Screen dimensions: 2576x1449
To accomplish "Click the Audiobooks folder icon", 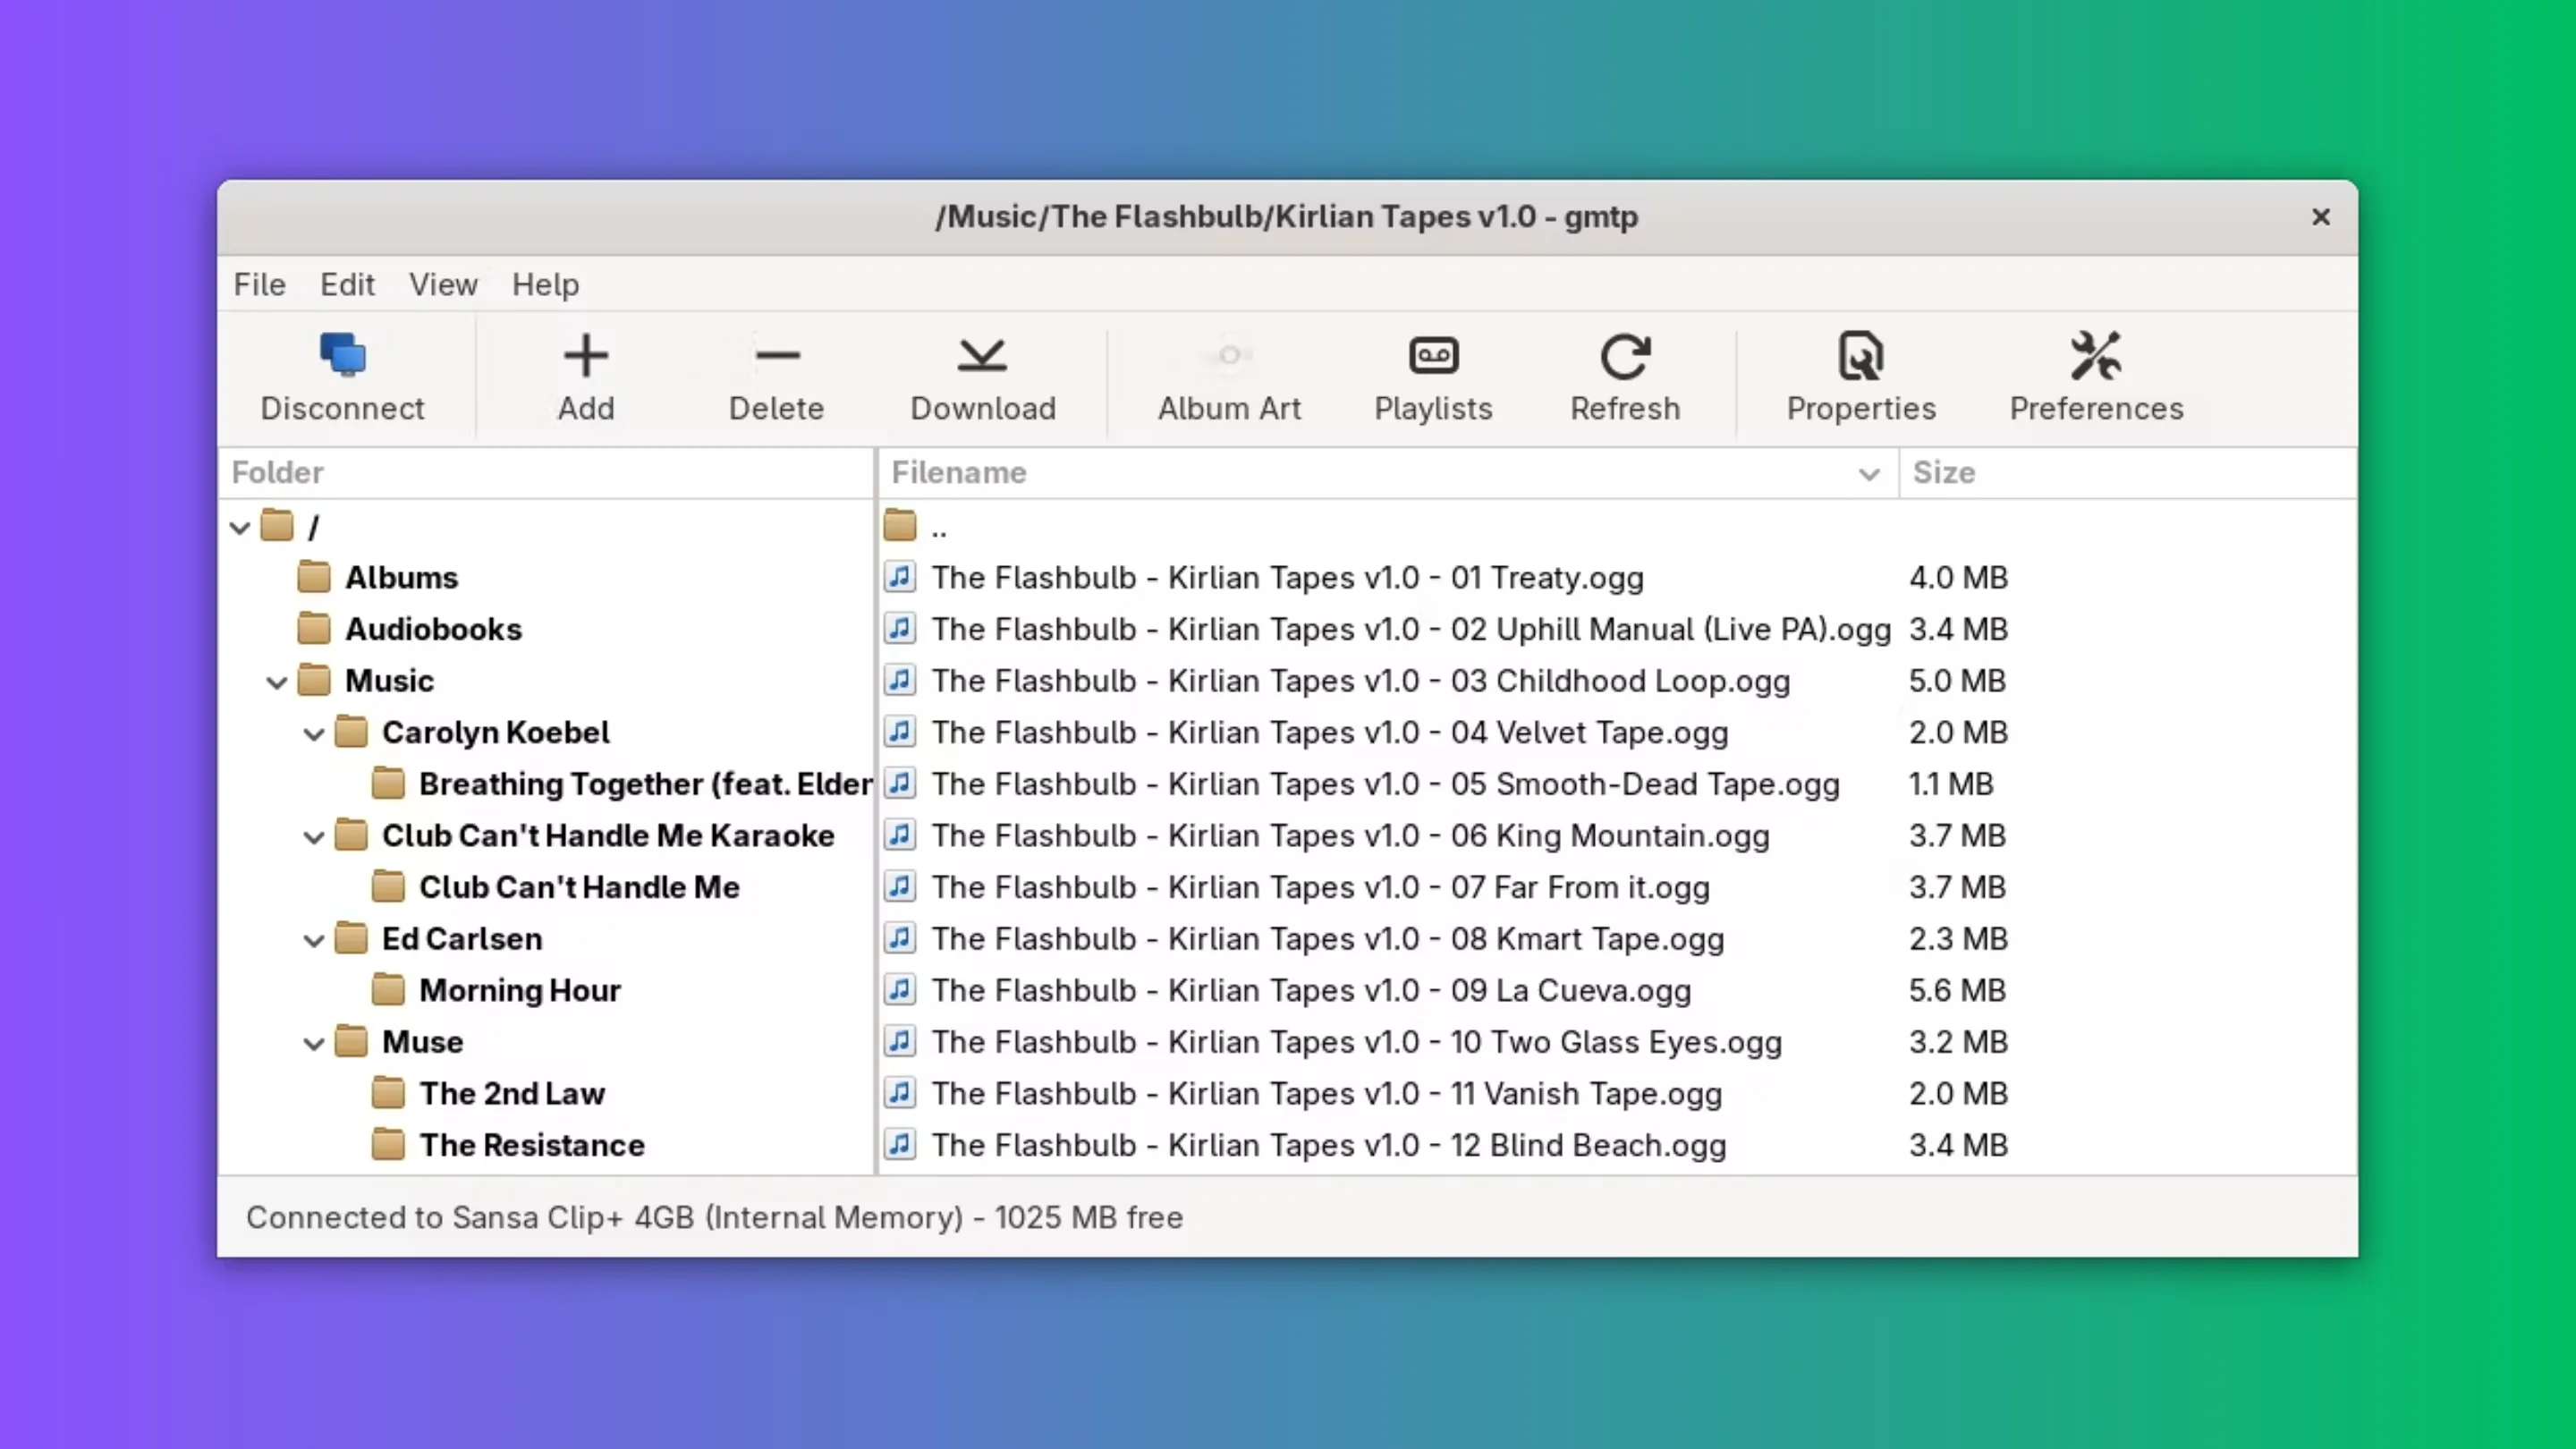I will pyautogui.click(x=314, y=629).
